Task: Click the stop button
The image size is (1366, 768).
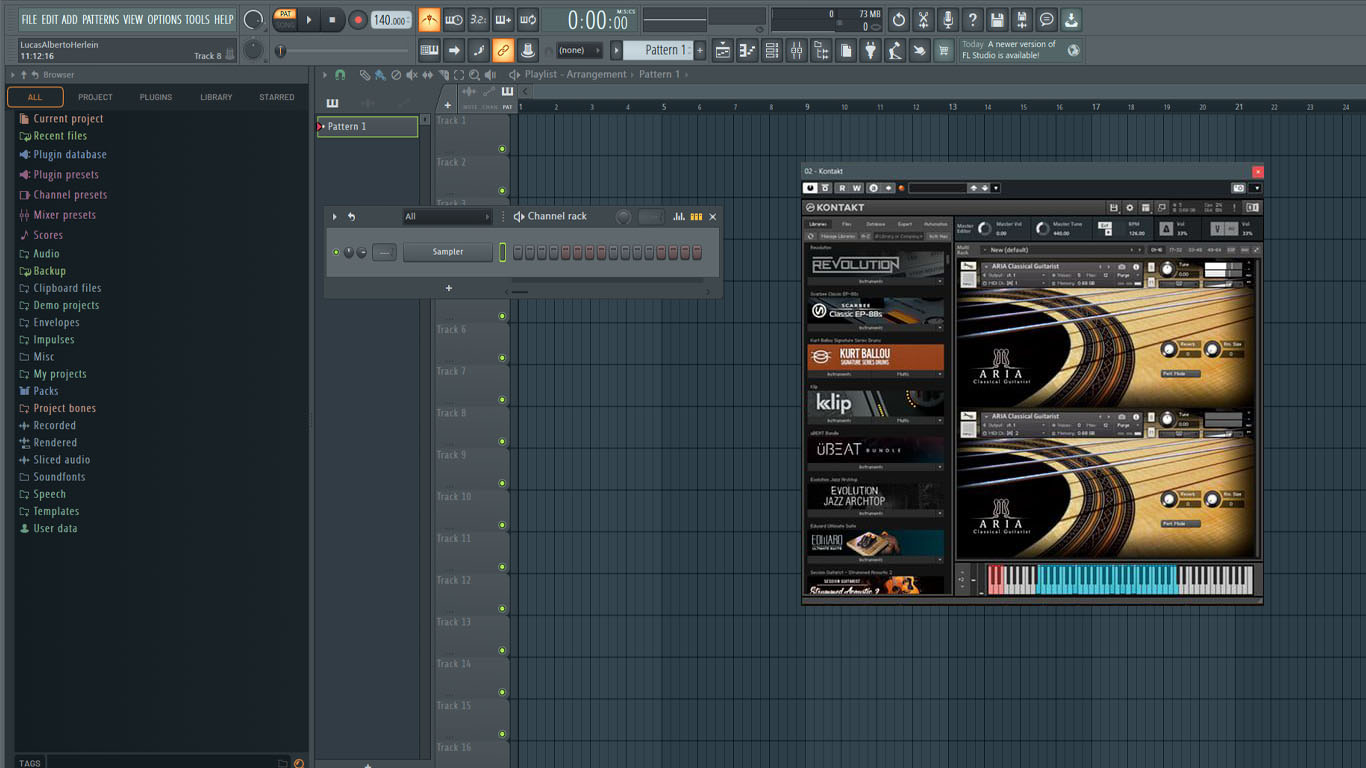Action: (x=333, y=19)
